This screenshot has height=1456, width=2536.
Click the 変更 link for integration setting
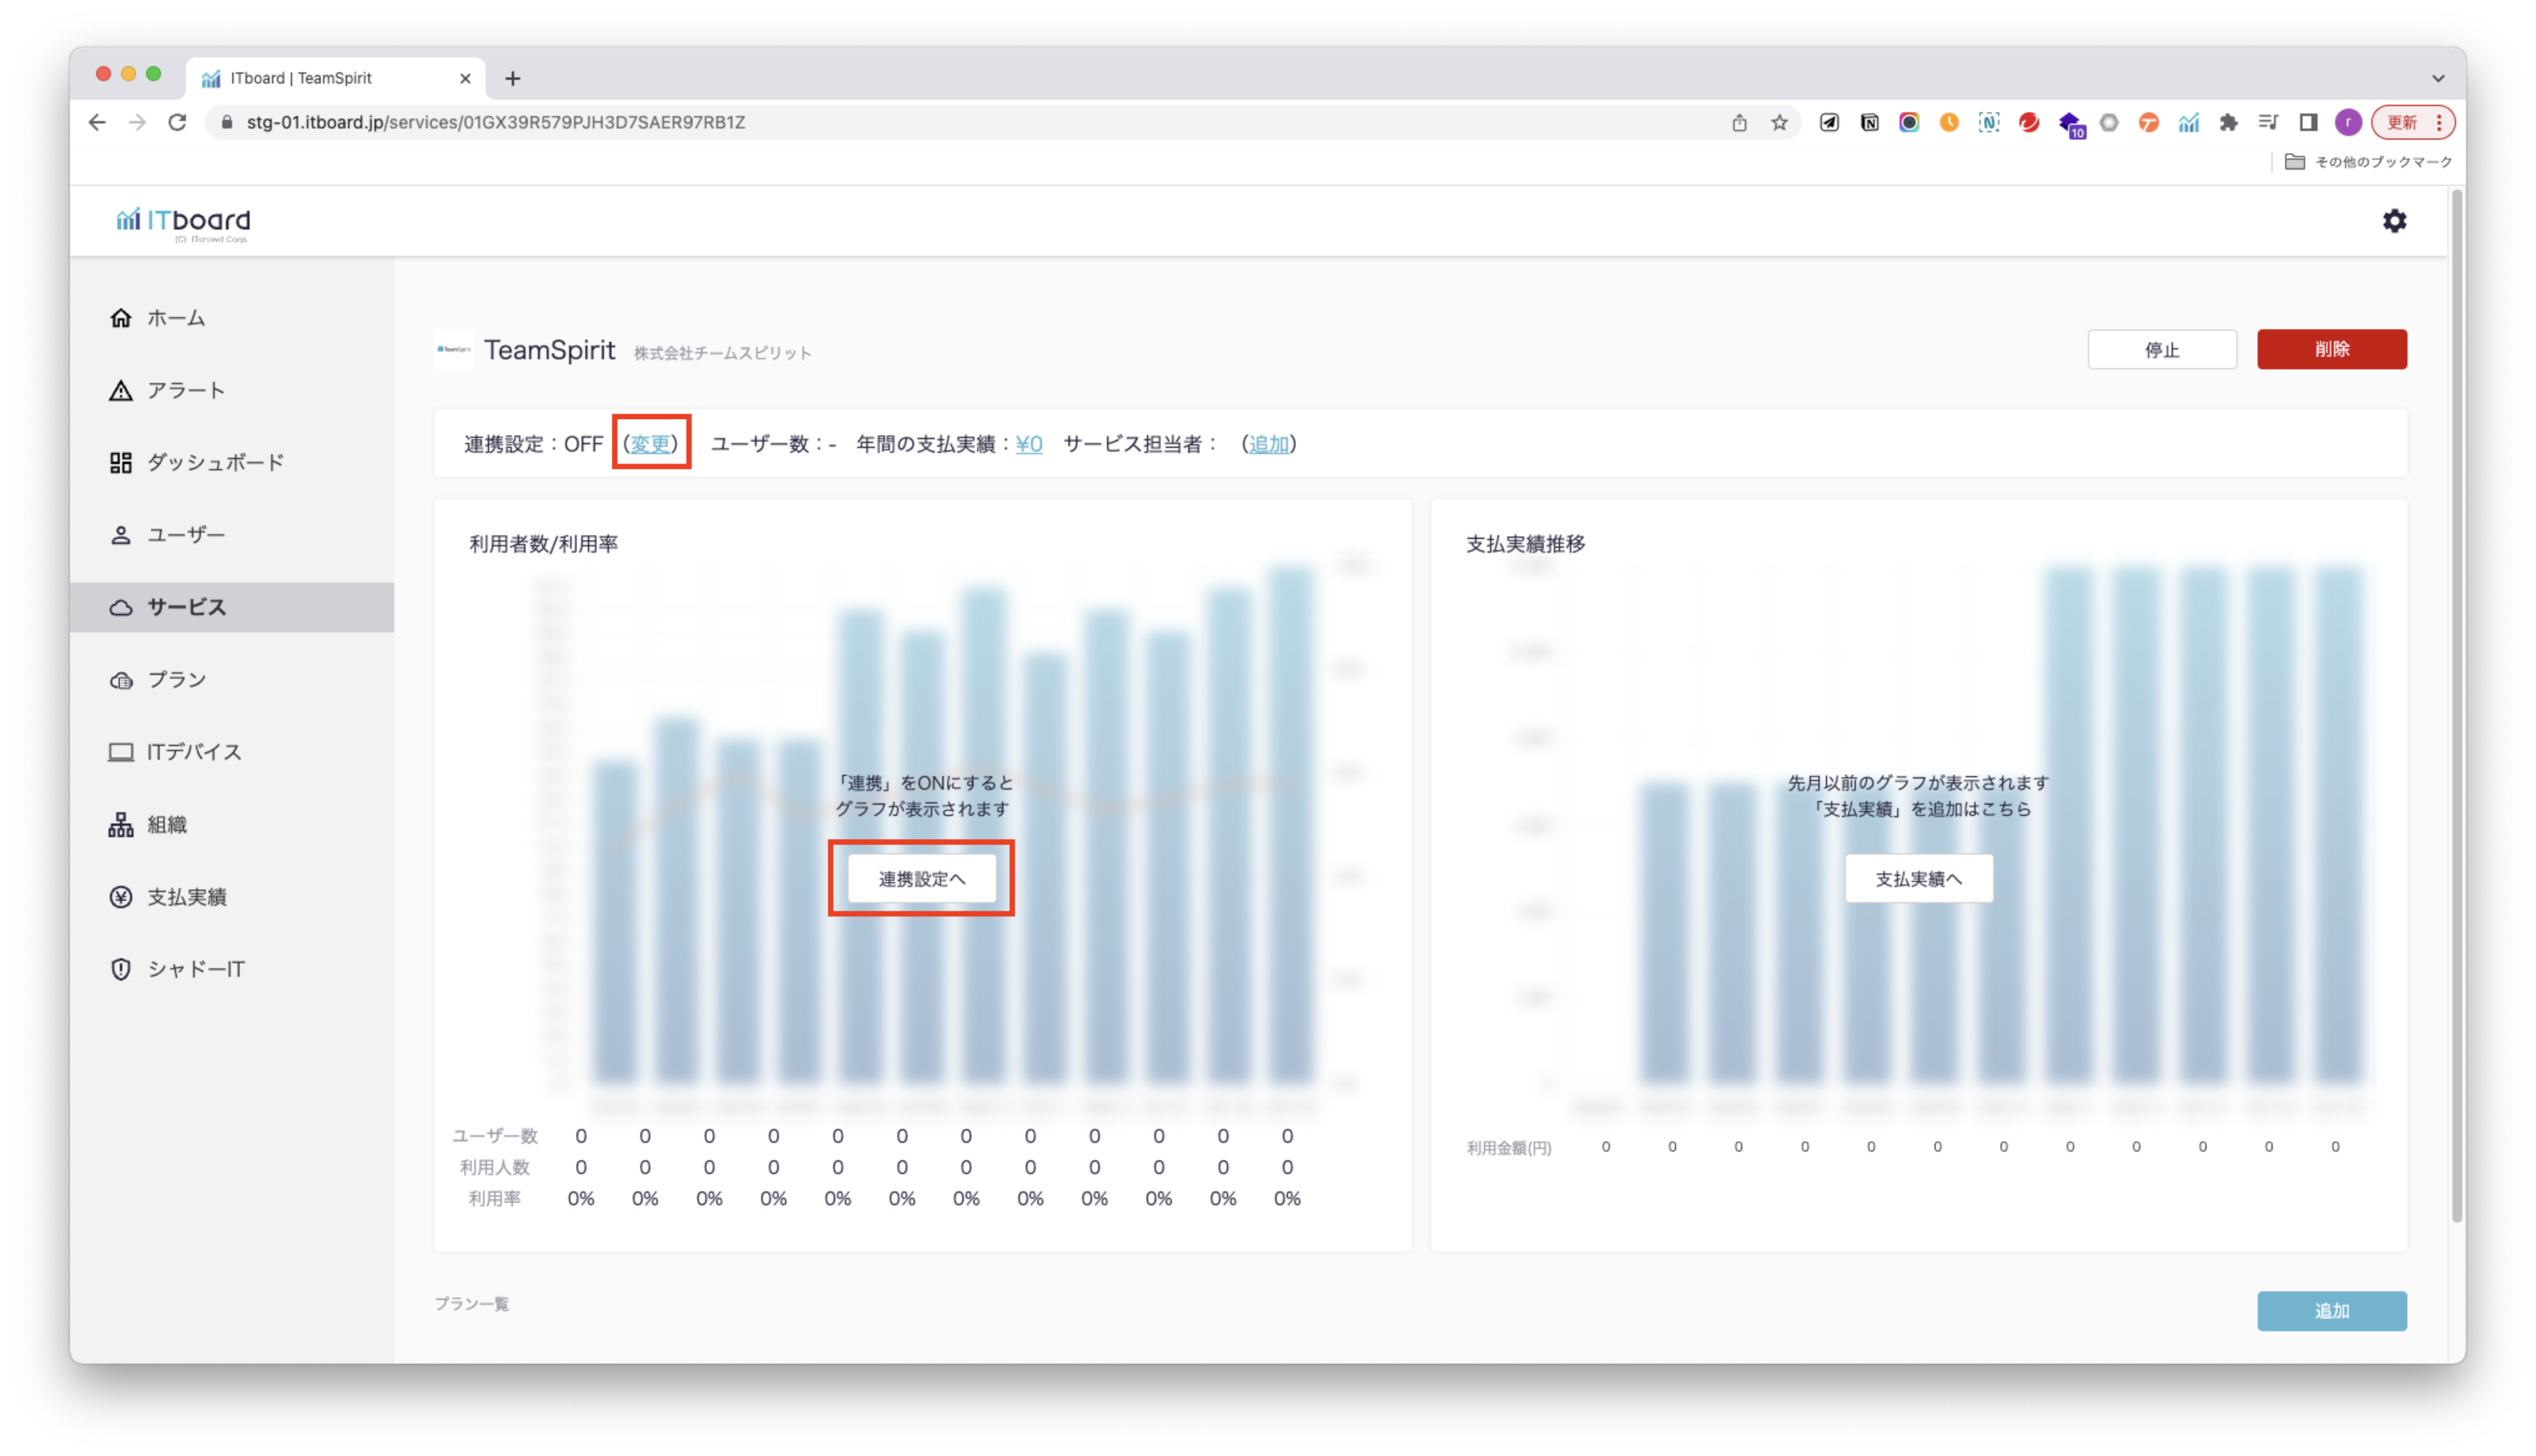(x=650, y=444)
